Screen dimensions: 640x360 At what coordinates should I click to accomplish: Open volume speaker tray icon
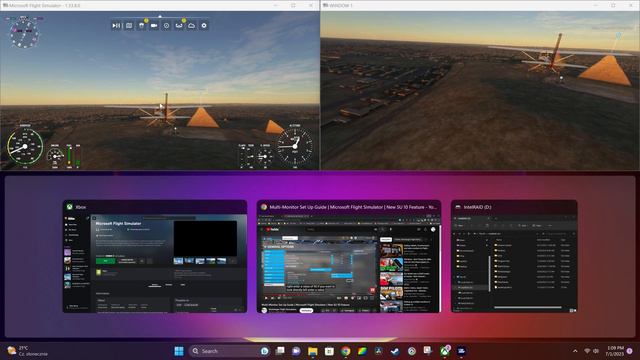[596, 351]
